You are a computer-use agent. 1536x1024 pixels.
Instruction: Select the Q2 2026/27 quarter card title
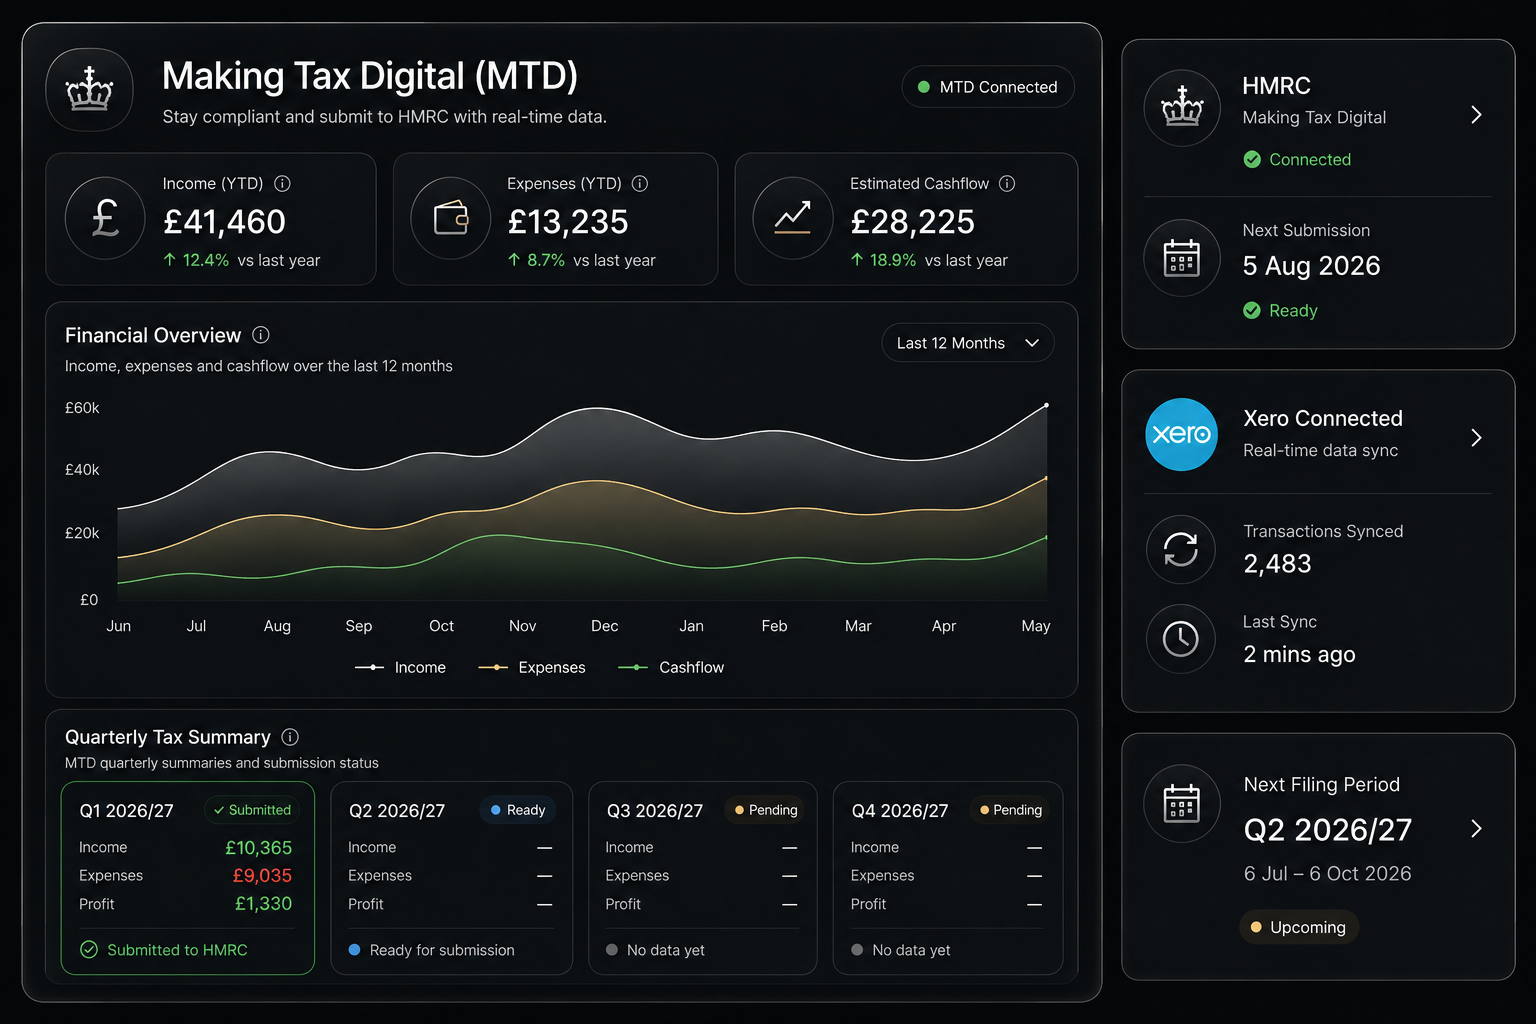(396, 811)
